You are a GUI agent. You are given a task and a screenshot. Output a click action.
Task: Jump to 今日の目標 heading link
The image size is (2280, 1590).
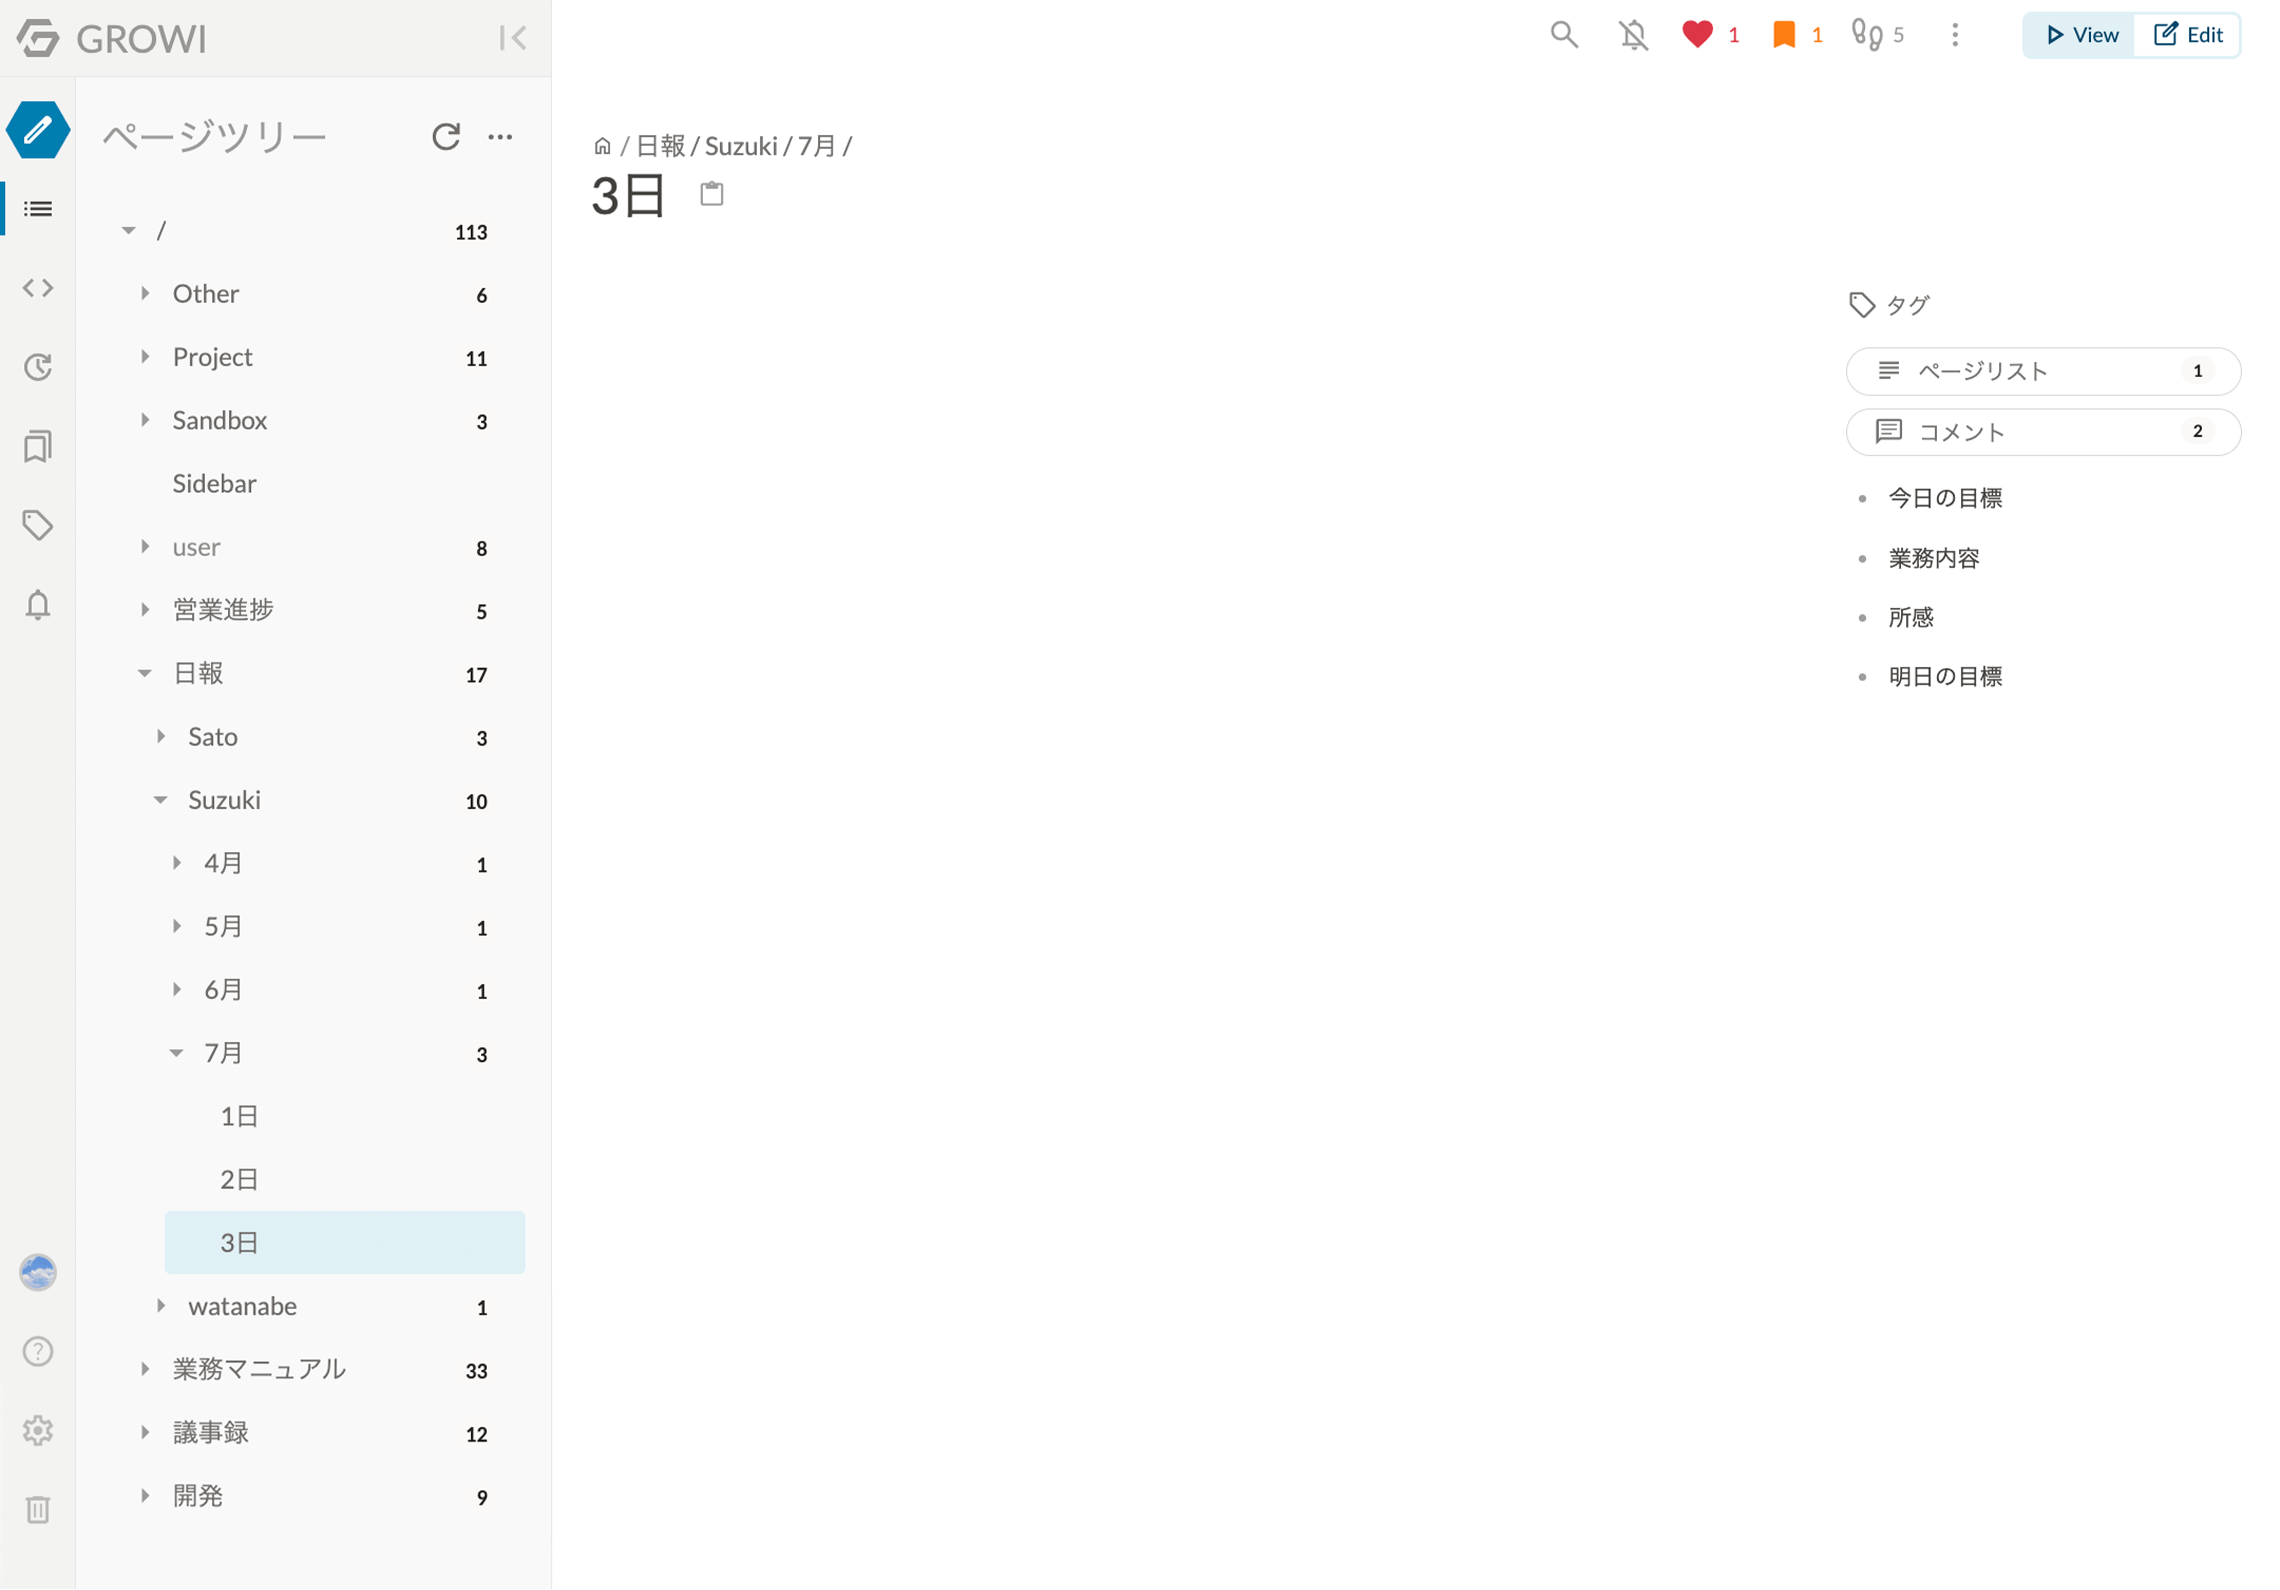(1945, 498)
